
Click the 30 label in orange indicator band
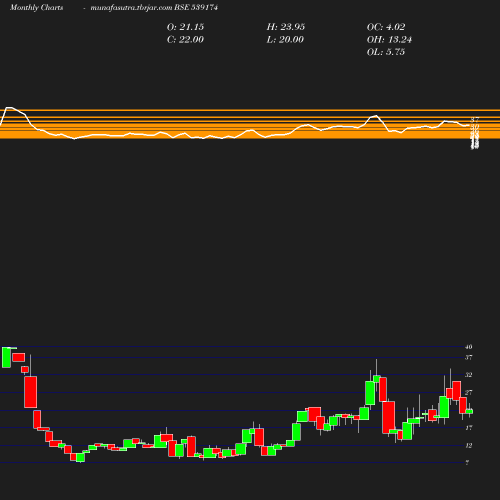475,127
